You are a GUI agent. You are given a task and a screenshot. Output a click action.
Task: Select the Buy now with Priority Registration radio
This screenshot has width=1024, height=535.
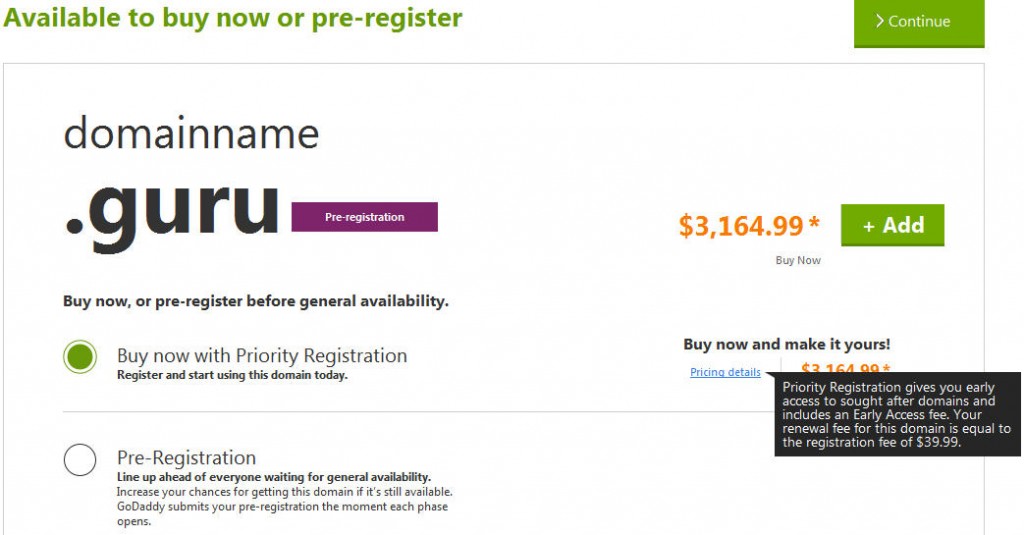point(80,357)
